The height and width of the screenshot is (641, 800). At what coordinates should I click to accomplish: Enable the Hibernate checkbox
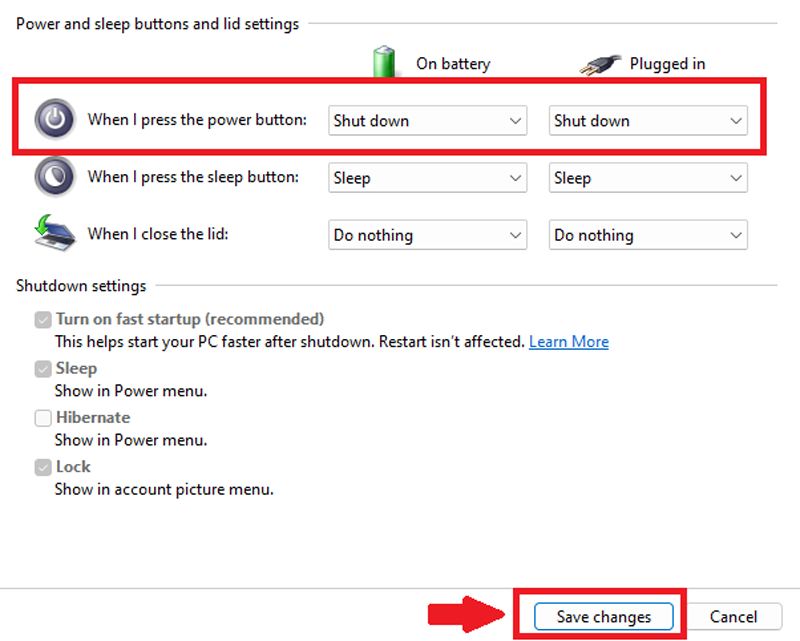tap(43, 418)
